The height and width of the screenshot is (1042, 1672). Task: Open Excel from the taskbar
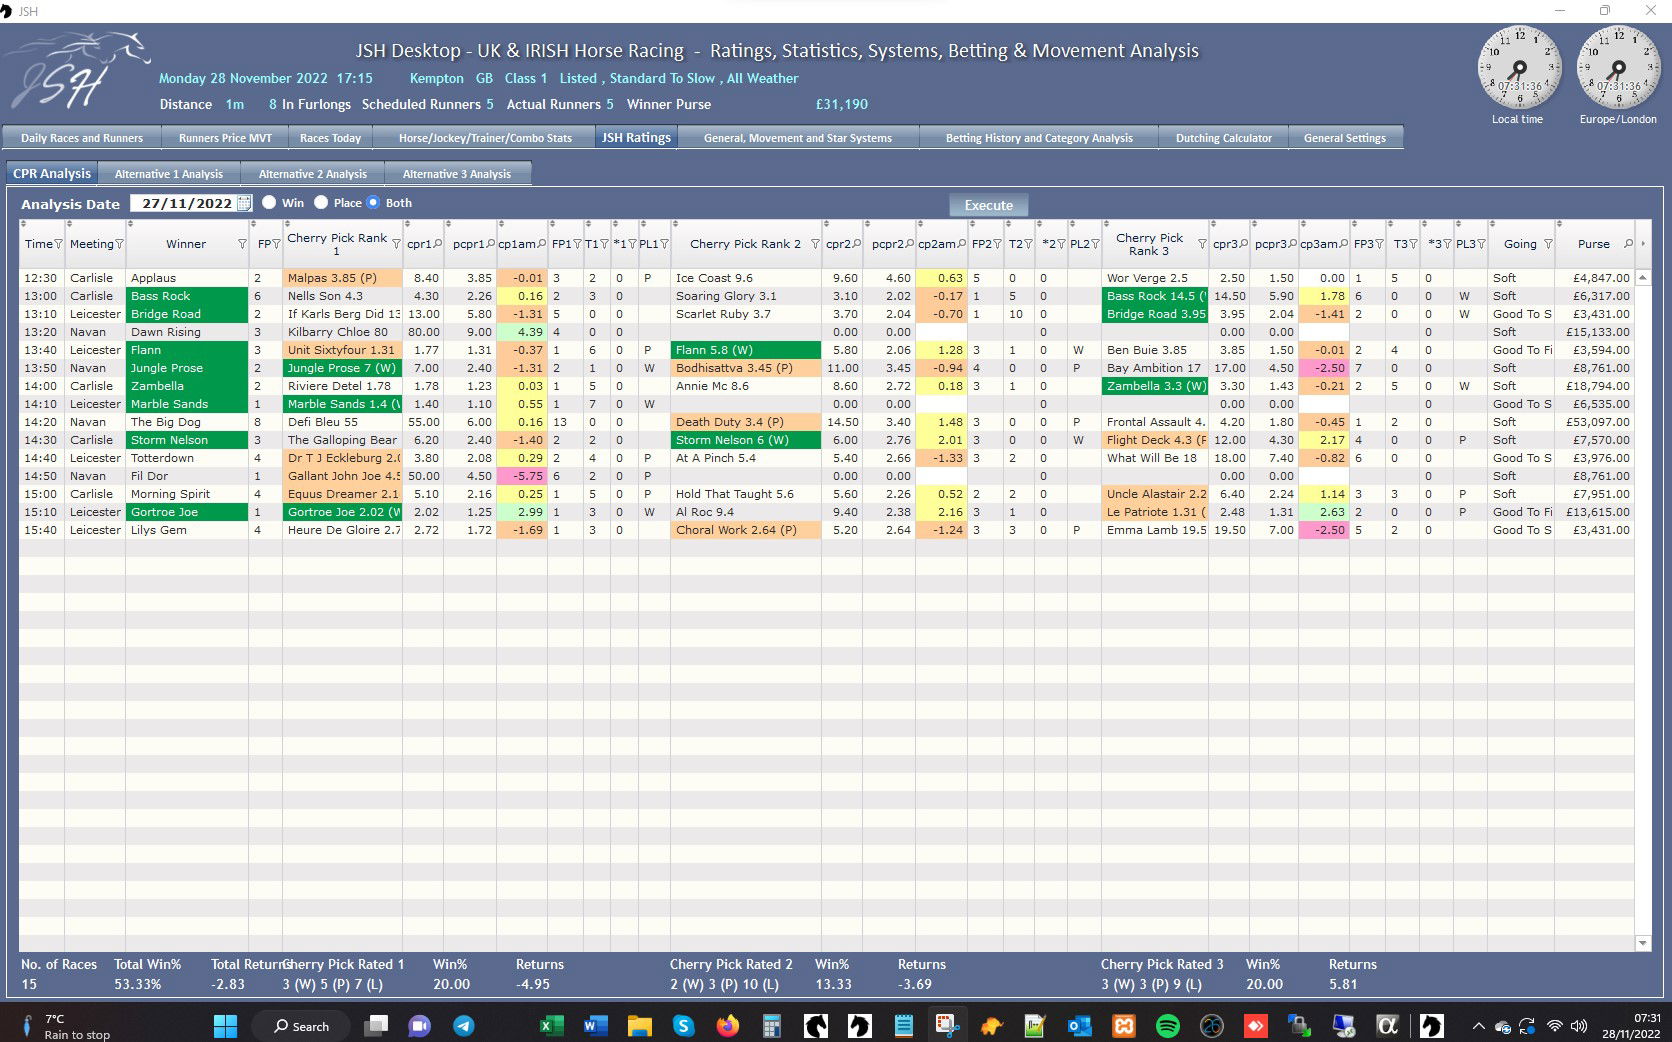click(x=550, y=1025)
